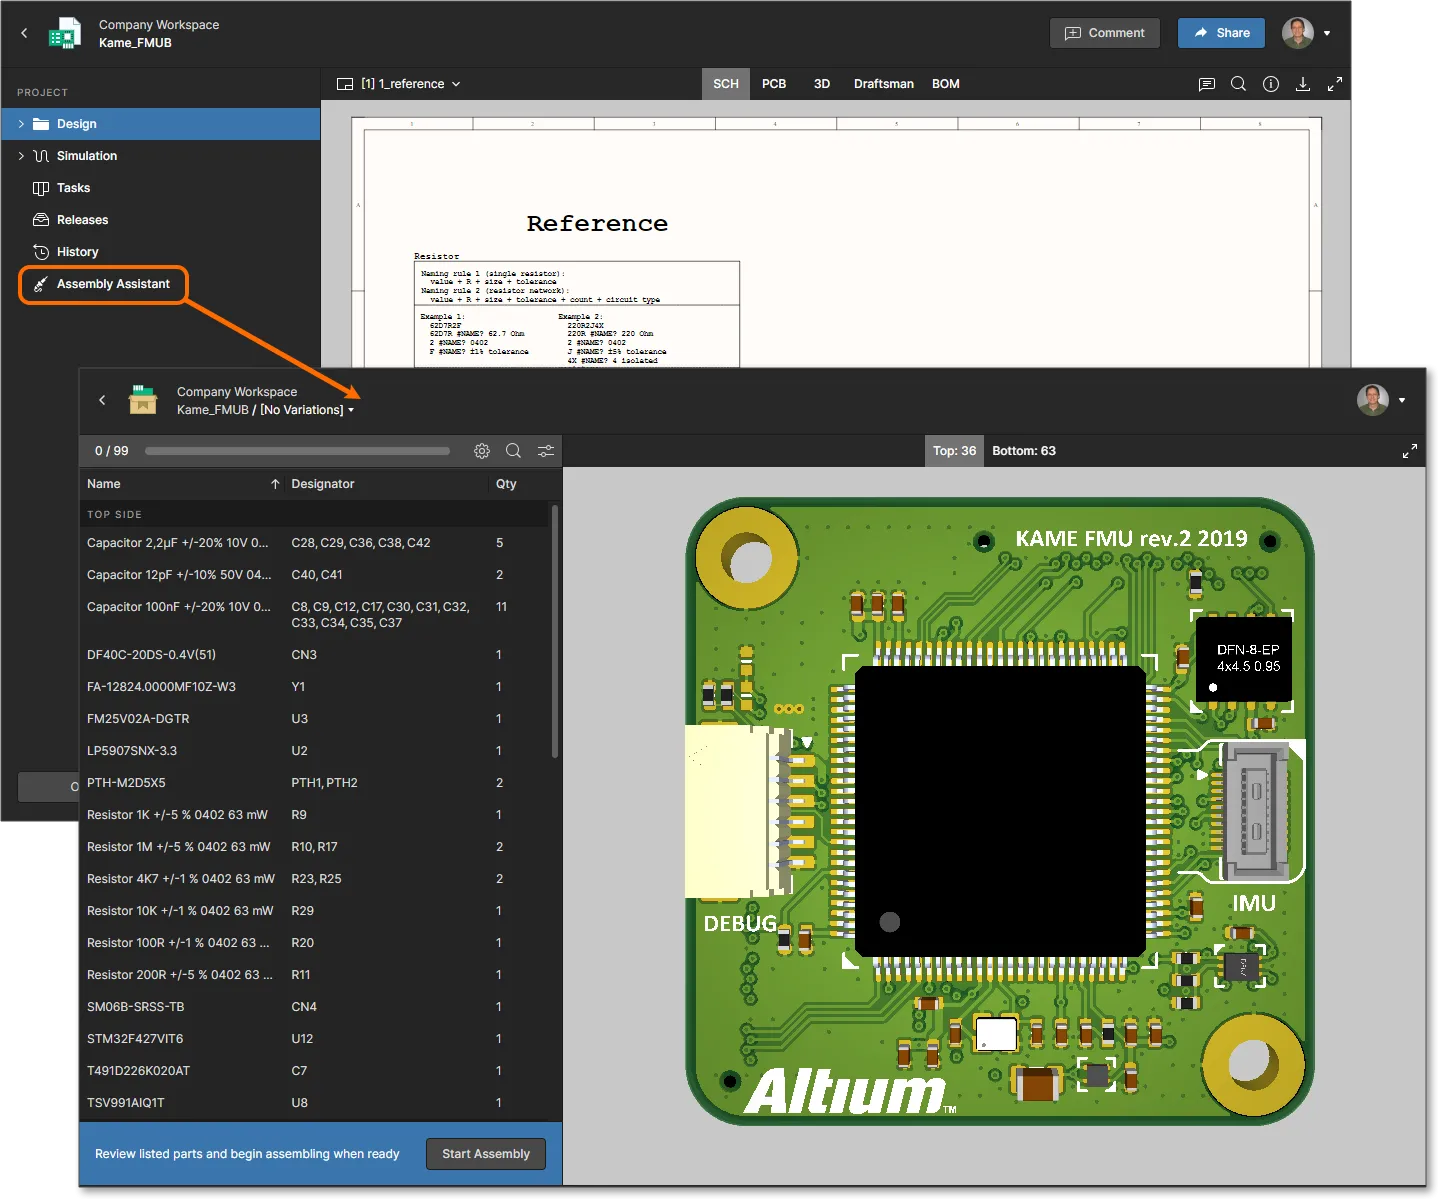The image size is (1439, 1200).
Task: Switch to the PCB view tab
Action: [774, 84]
